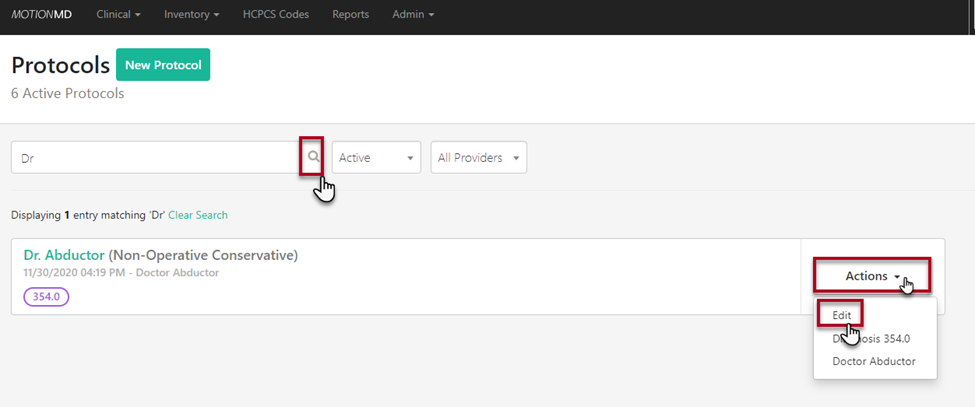Image resolution: width=975 pixels, height=407 pixels.
Task: Click the New Protocol button
Action: coord(163,65)
